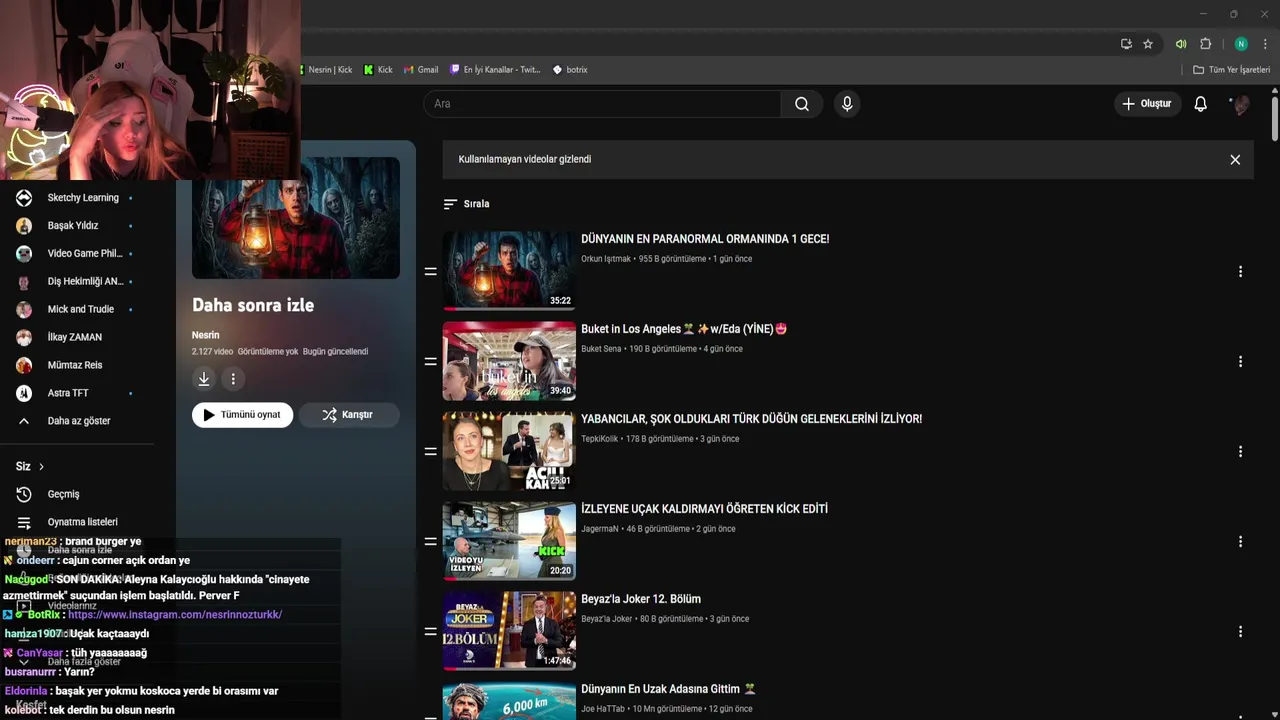Viewport: 1280px width, 720px height.
Task: Play Beyaz'la Joker 12. Bölüm thumbnail
Action: 509,631
